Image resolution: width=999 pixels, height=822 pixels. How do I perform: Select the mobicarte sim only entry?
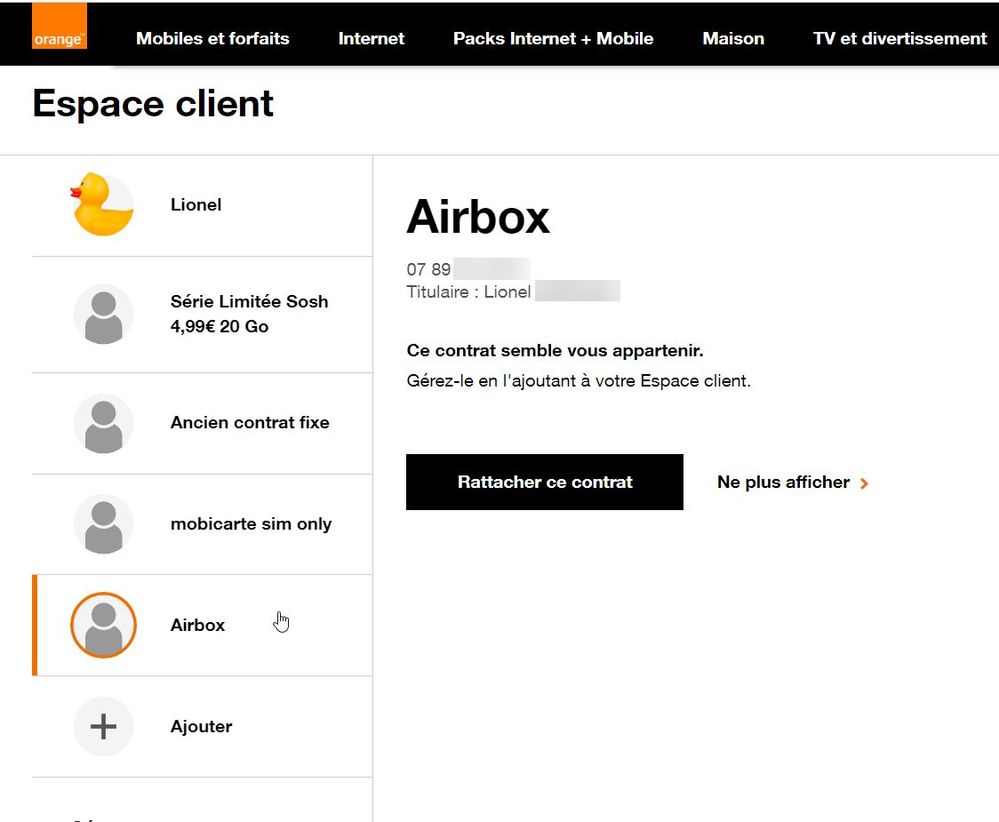(251, 524)
